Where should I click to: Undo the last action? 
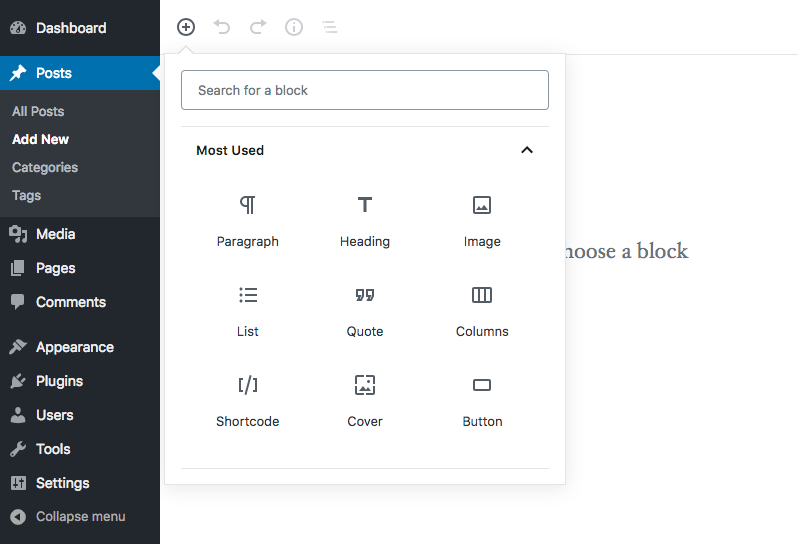222,27
